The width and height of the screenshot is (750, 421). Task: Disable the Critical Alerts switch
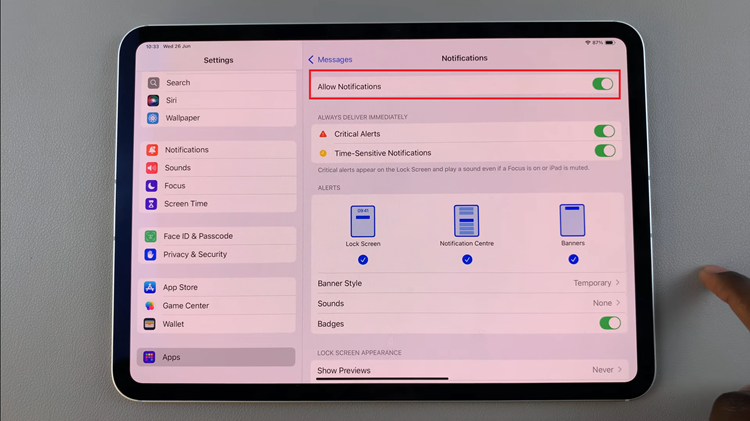pos(605,131)
